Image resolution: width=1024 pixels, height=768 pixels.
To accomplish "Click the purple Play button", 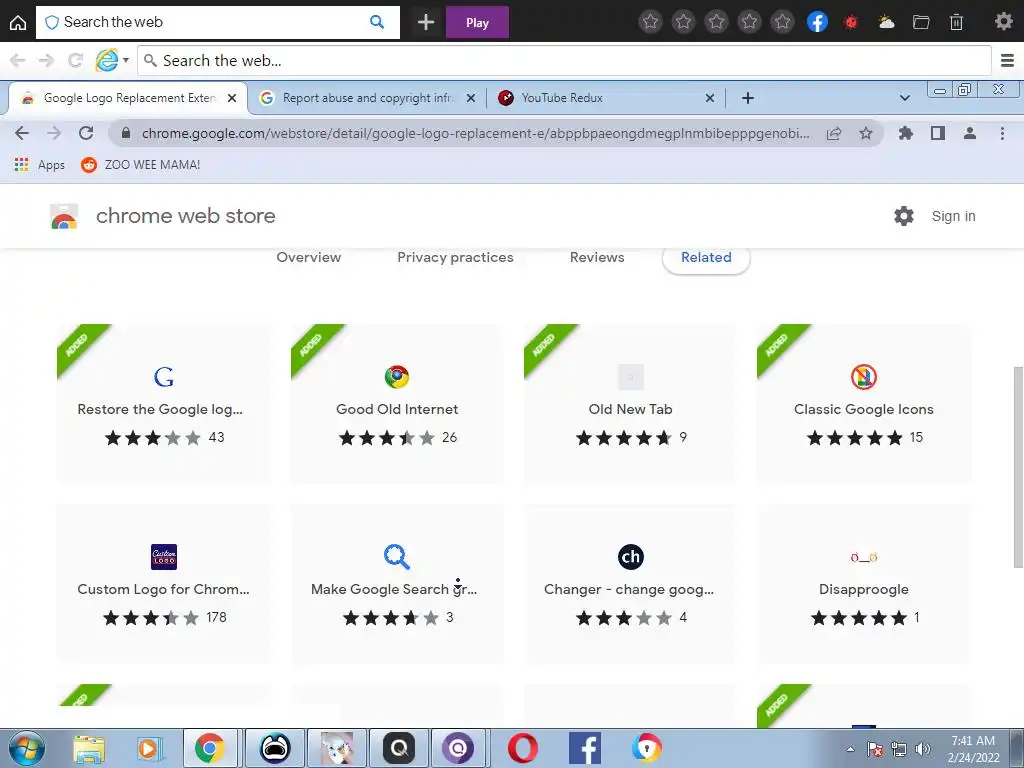I will point(477,22).
